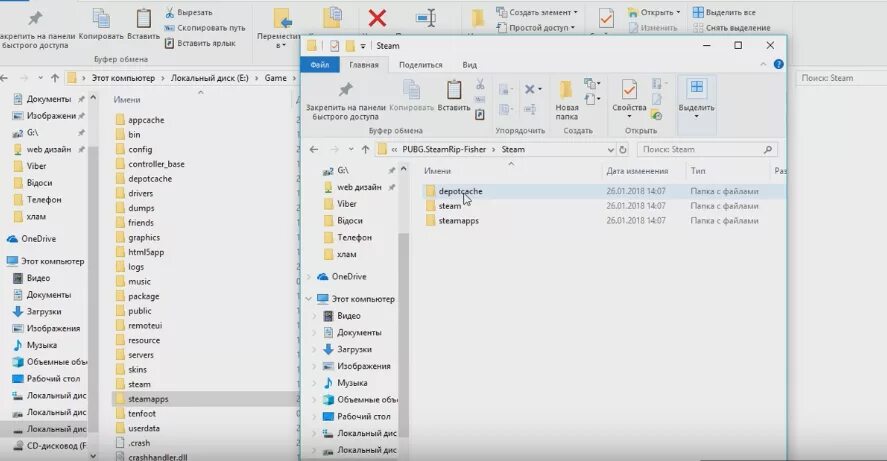The height and width of the screenshot is (461, 887).
Task: Expand Музыка in Steam window tree
Action: coord(315,383)
